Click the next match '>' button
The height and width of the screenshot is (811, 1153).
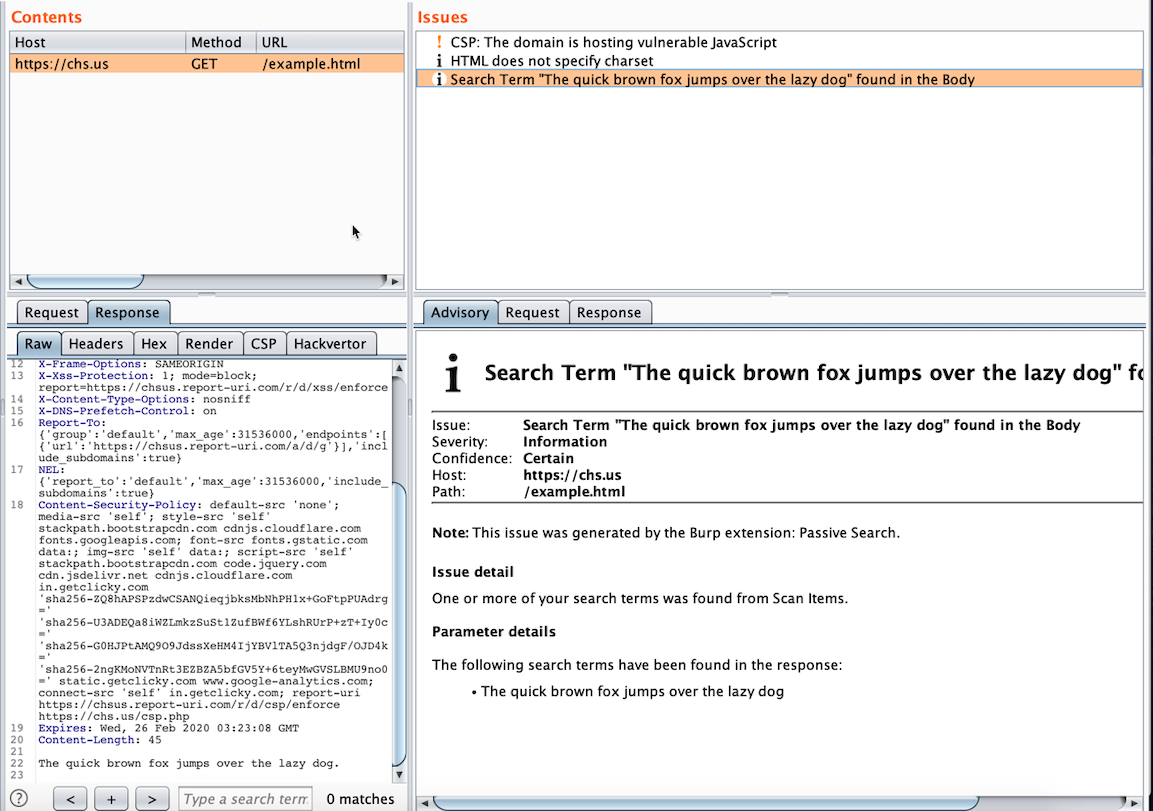click(151, 799)
